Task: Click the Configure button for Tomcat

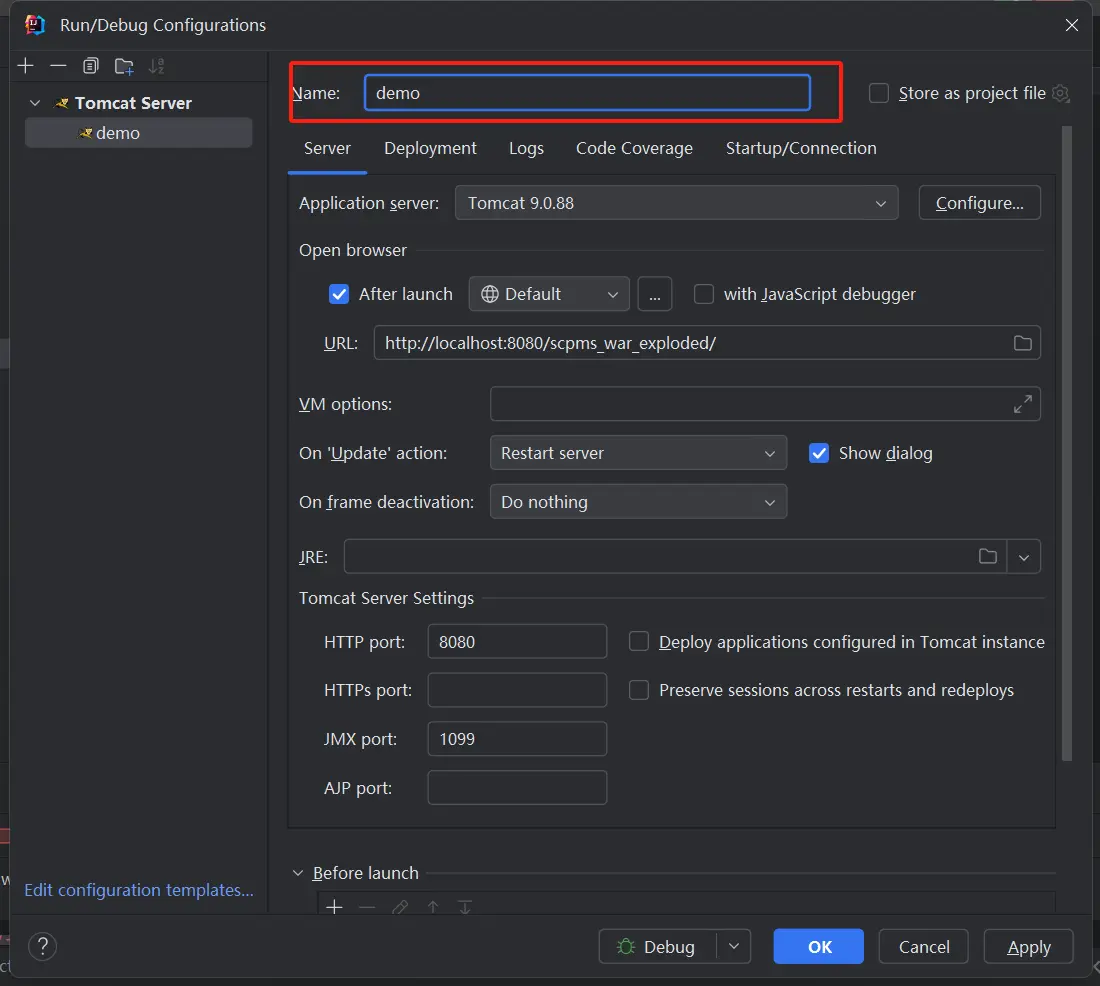Action: 979,202
